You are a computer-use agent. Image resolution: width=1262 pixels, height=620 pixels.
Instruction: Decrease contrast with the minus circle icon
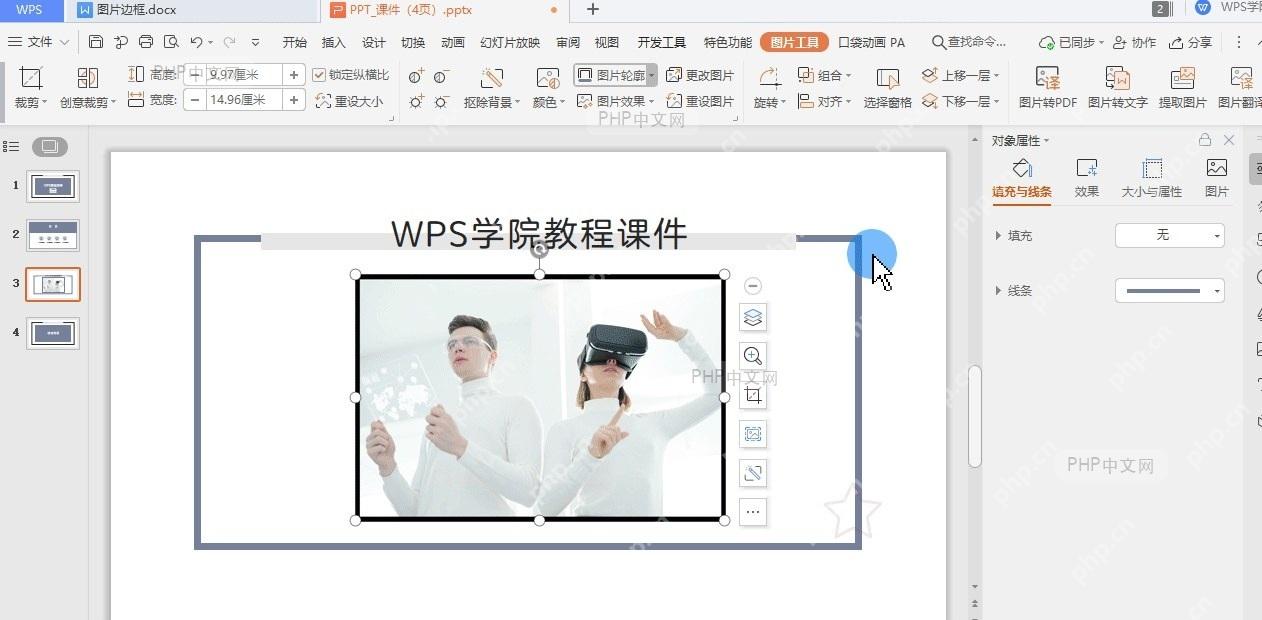coord(441,76)
